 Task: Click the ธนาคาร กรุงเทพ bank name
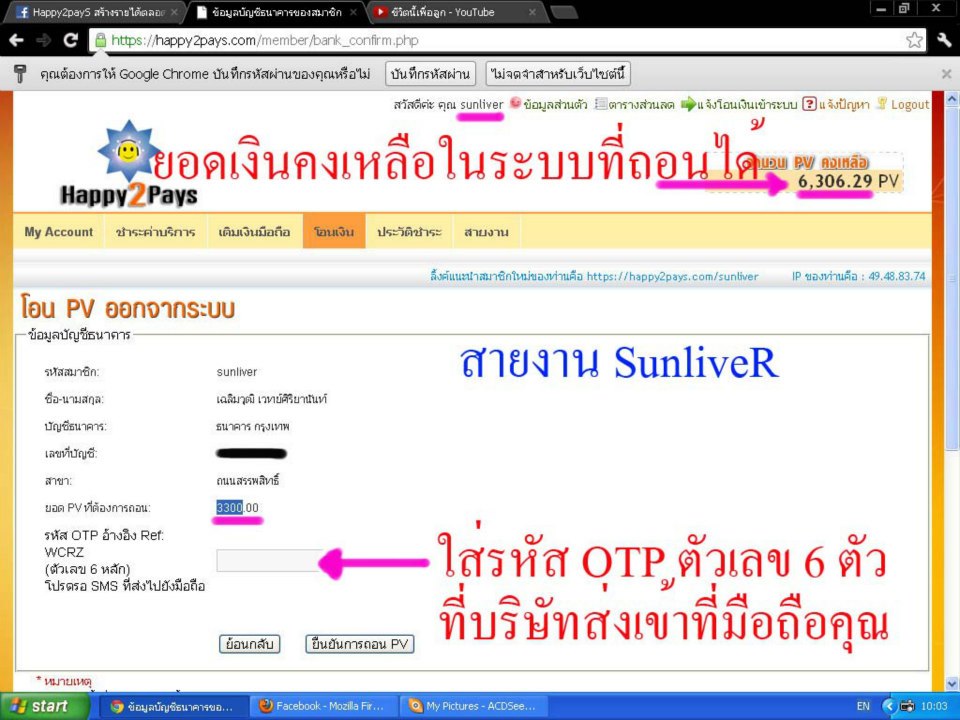tap(253, 427)
